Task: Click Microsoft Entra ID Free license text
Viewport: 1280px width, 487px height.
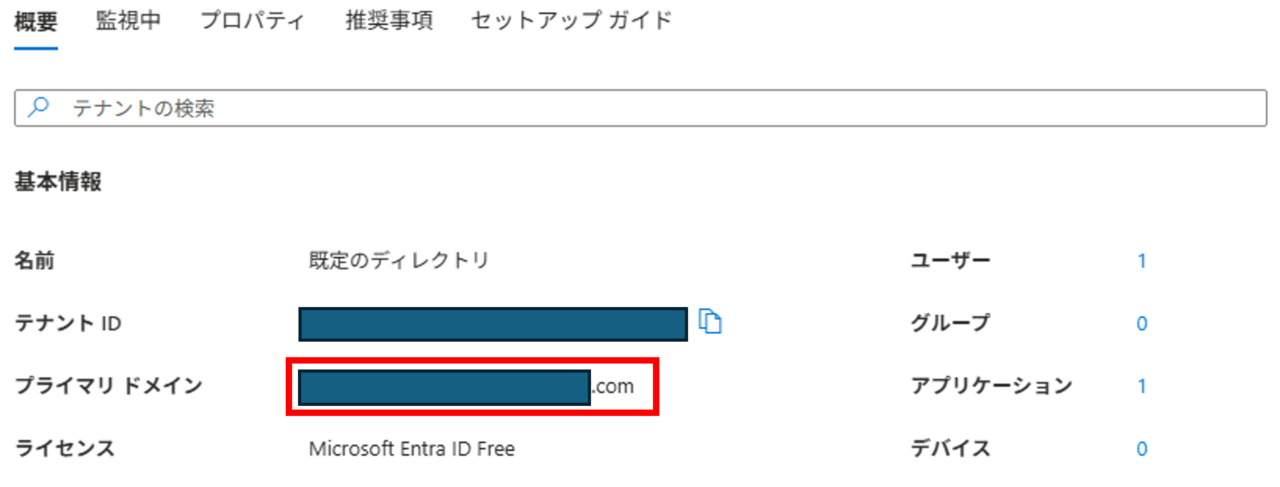Action: [412, 449]
